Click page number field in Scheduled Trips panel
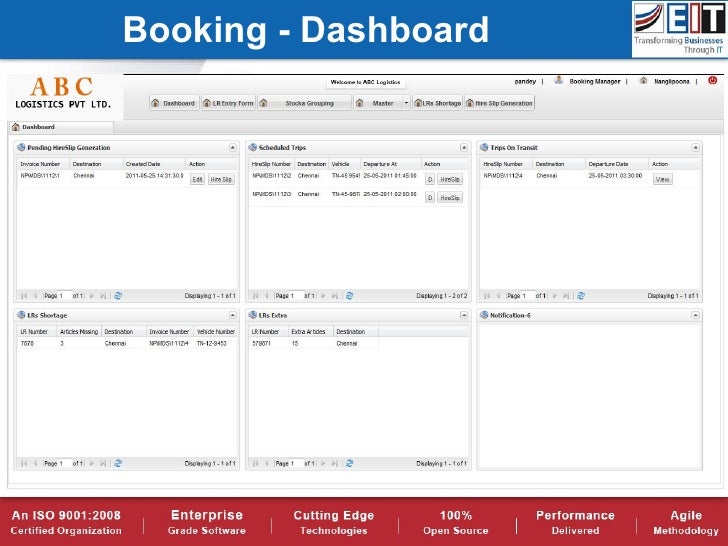The width and height of the screenshot is (728, 546). pyautogui.click(x=296, y=296)
